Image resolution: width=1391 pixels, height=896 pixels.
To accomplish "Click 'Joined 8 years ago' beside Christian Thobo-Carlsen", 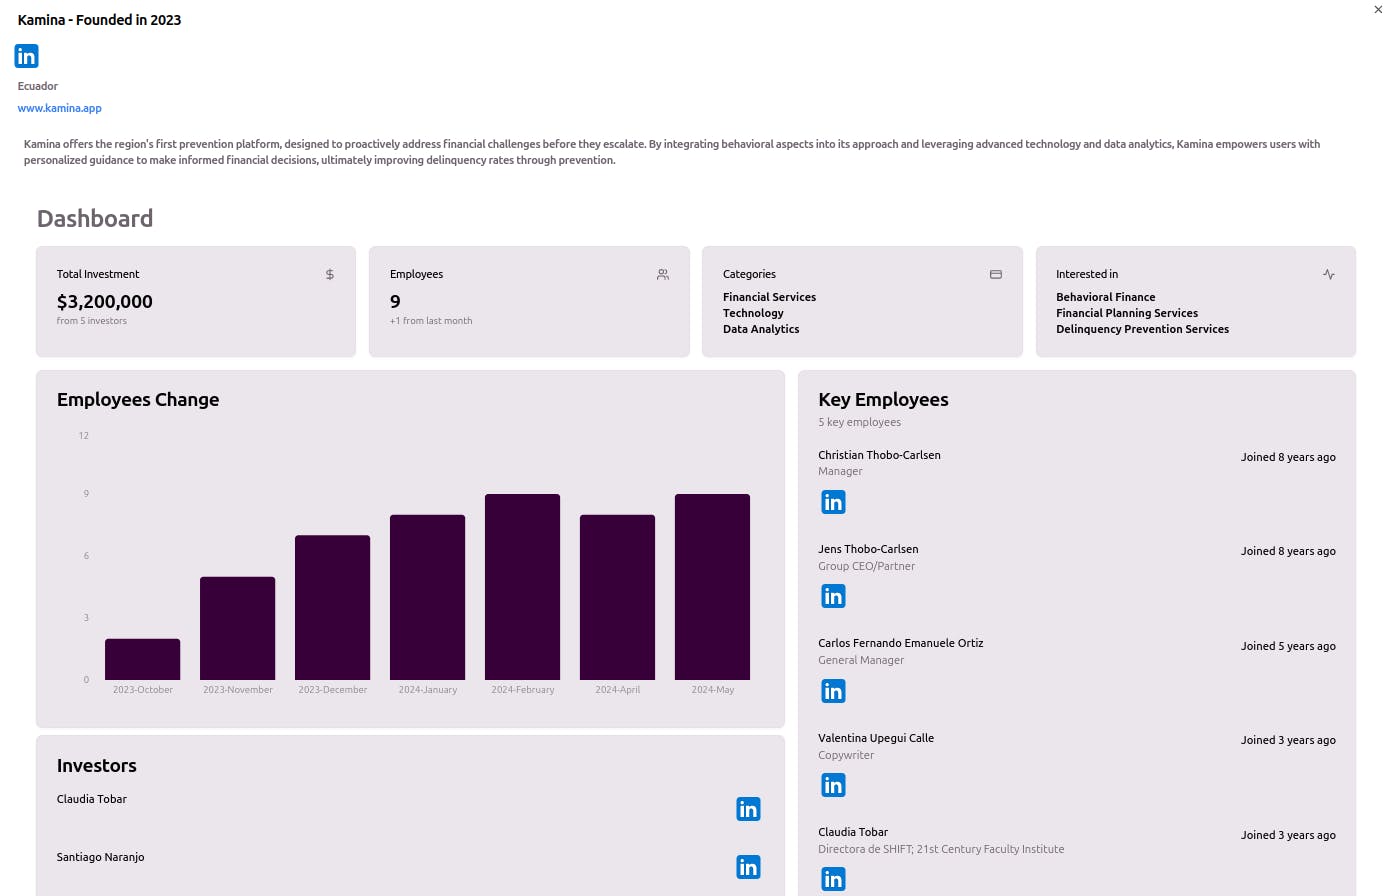I will (1288, 457).
